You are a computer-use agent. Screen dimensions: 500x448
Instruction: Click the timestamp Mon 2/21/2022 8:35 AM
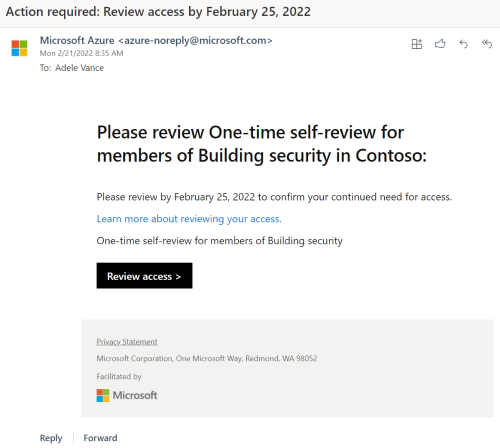point(82,53)
